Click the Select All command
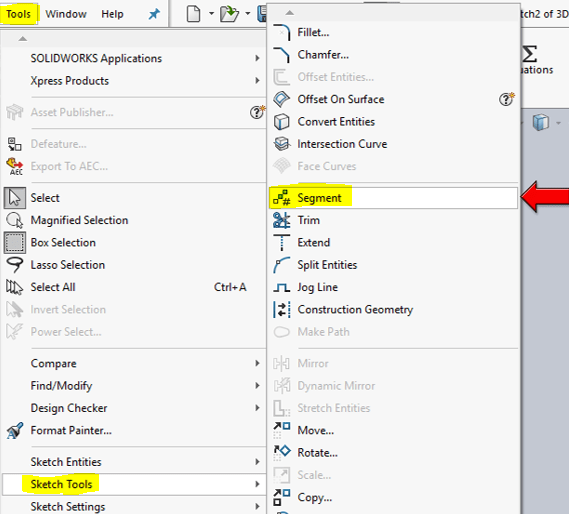Viewport: 569px width, 514px height. [134, 287]
